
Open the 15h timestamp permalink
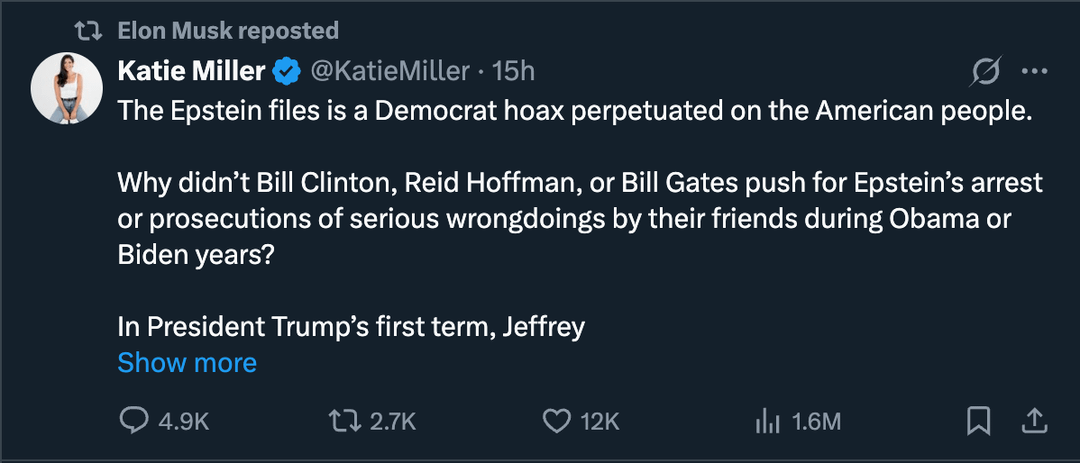point(514,71)
